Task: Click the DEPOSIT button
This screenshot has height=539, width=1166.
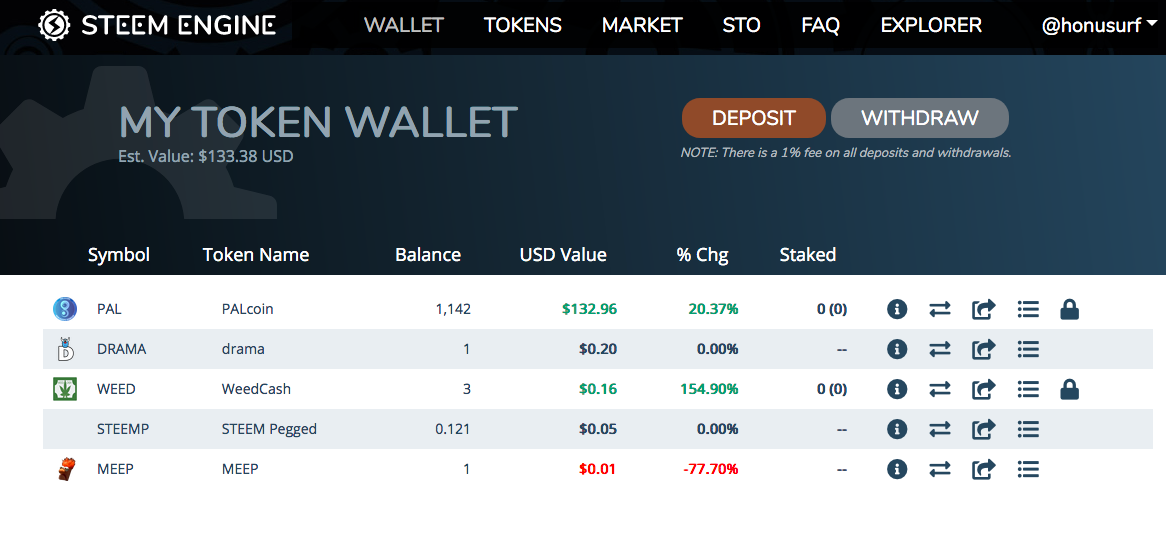Action: pyautogui.click(x=753, y=118)
